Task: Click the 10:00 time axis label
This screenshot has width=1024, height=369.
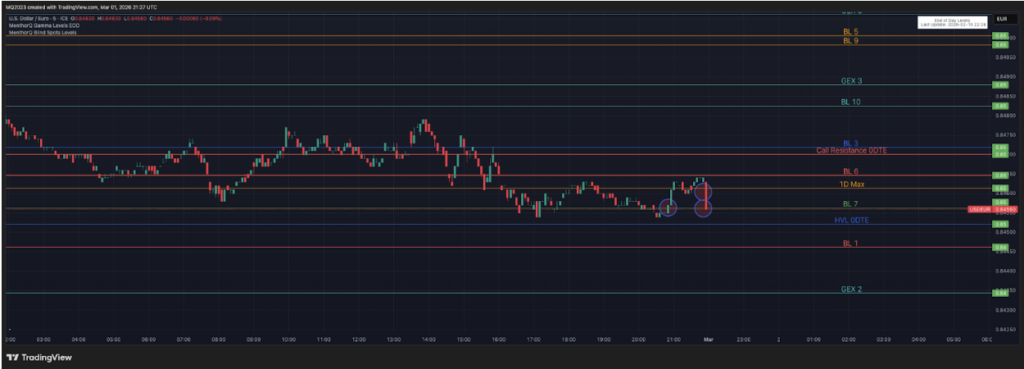Action: click(x=289, y=340)
